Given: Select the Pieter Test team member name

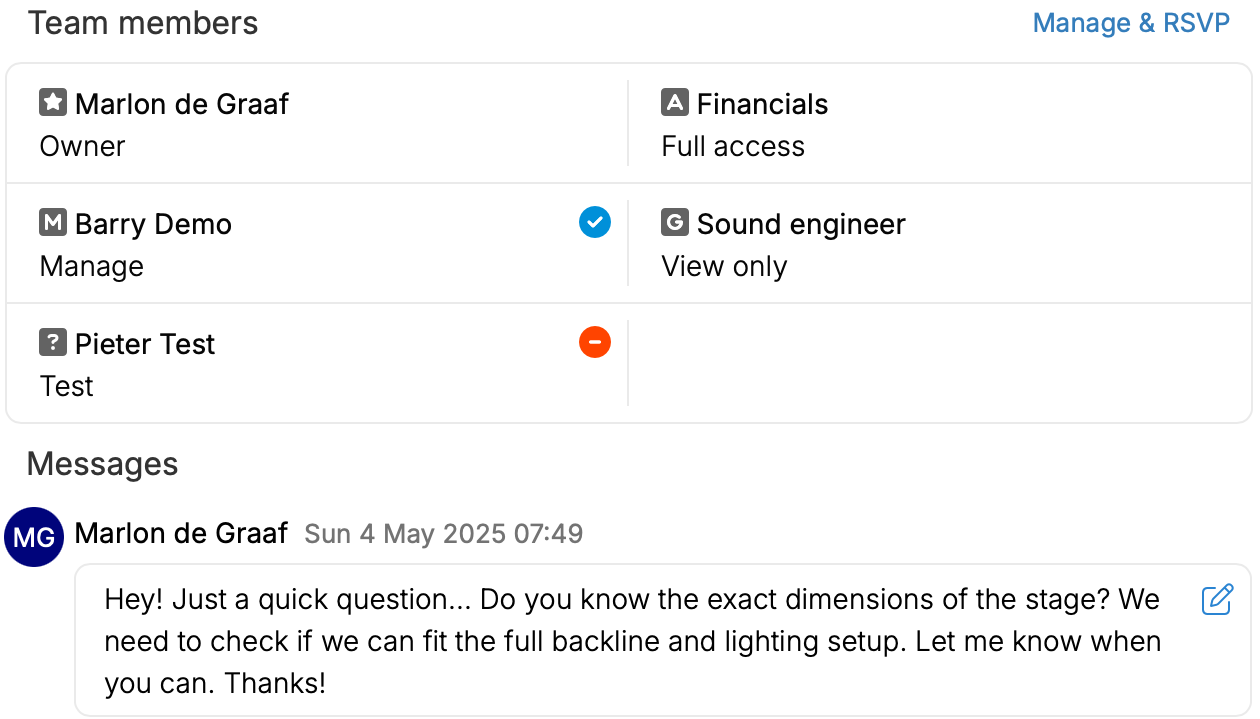Looking at the screenshot, I should coord(145,344).
